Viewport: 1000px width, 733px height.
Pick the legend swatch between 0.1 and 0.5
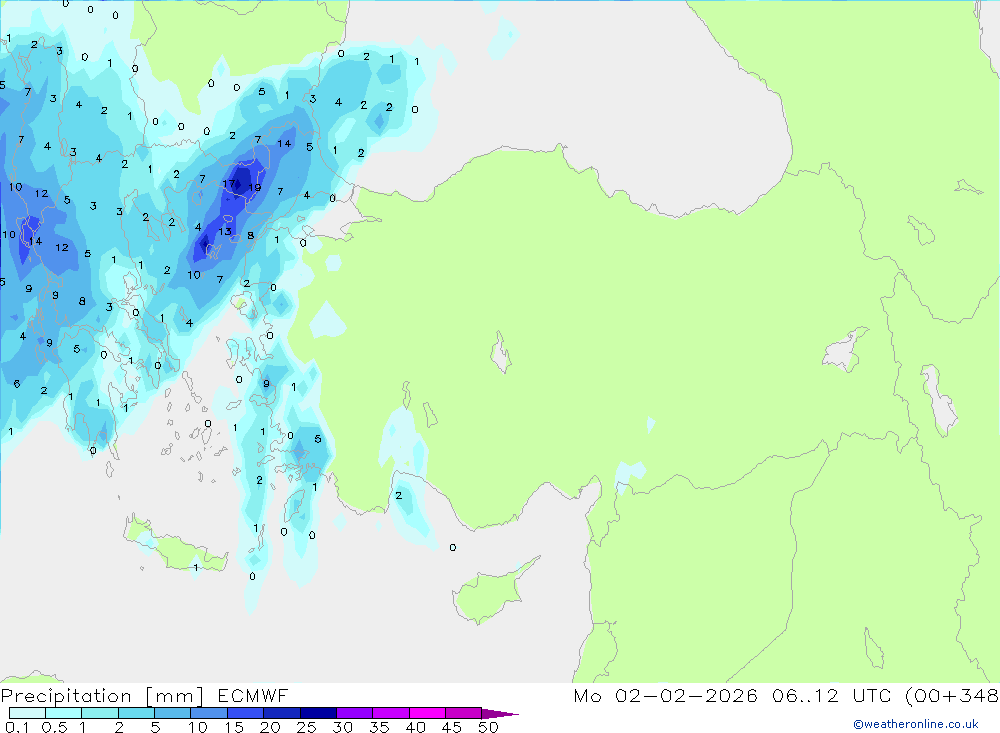tap(27, 713)
